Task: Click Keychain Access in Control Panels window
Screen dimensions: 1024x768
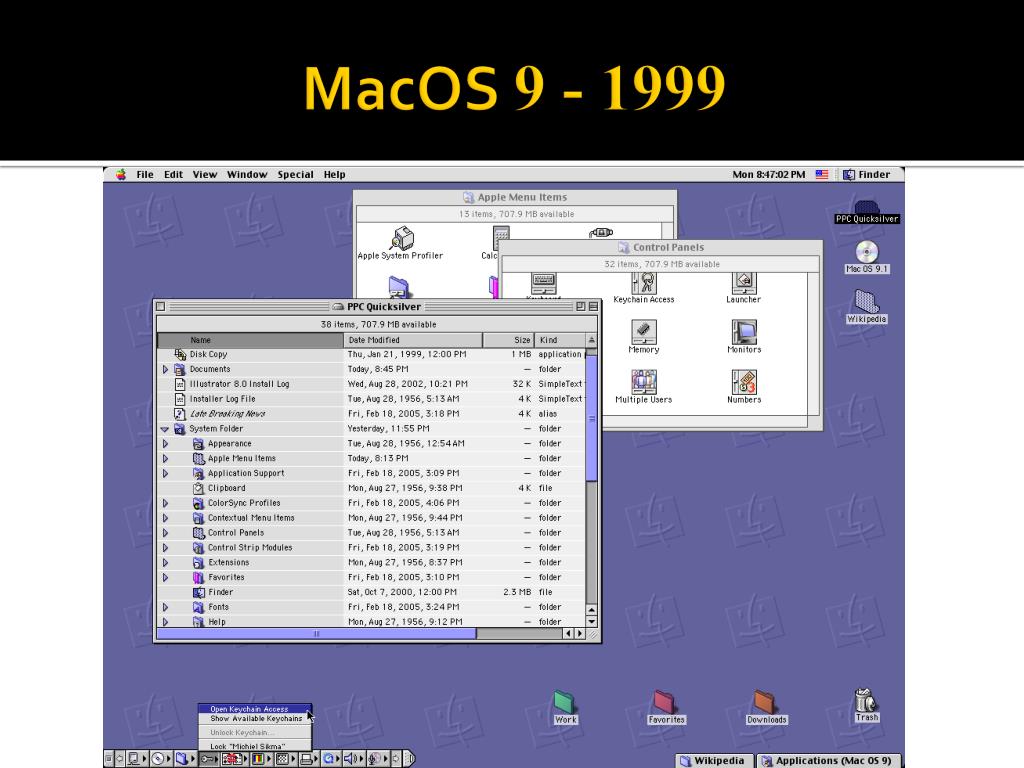Action: coord(644,289)
